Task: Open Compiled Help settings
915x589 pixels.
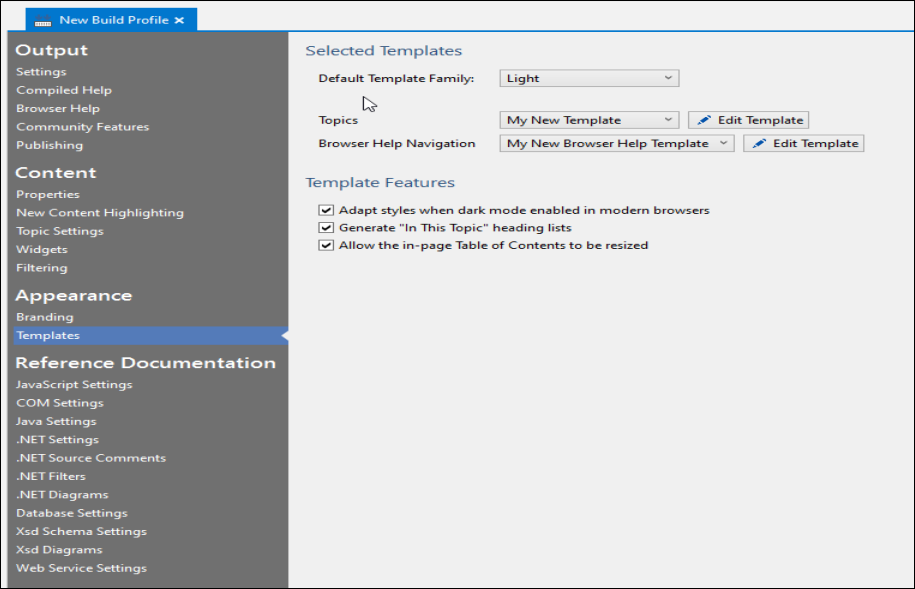Action: click(x=64, y=90)
